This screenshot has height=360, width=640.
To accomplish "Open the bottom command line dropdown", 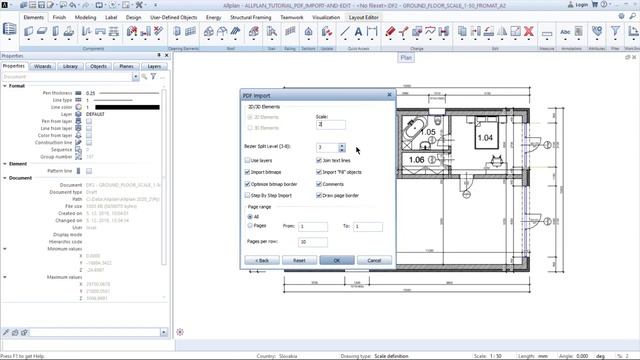I will [164, 332].
